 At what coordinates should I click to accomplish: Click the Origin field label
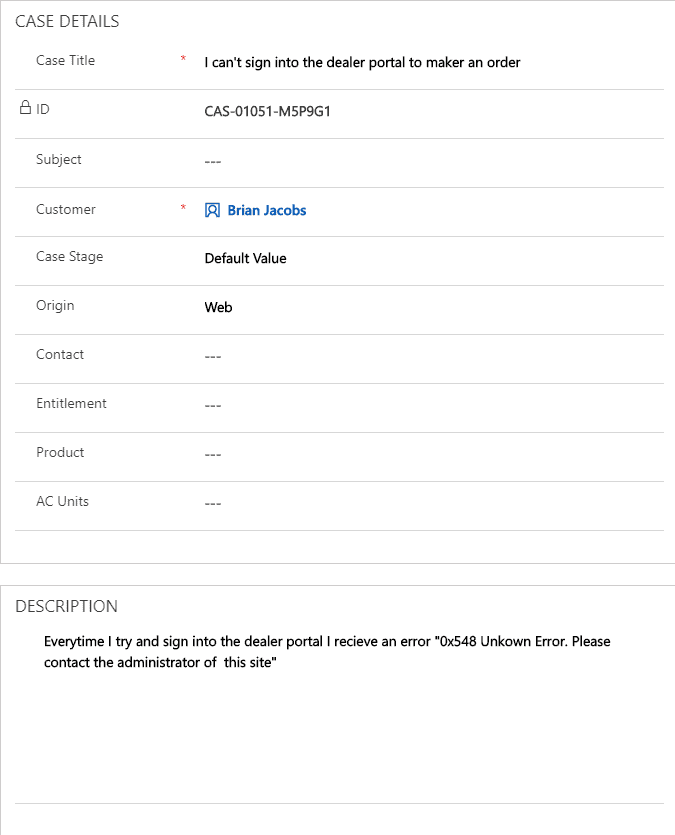[55, 306]
